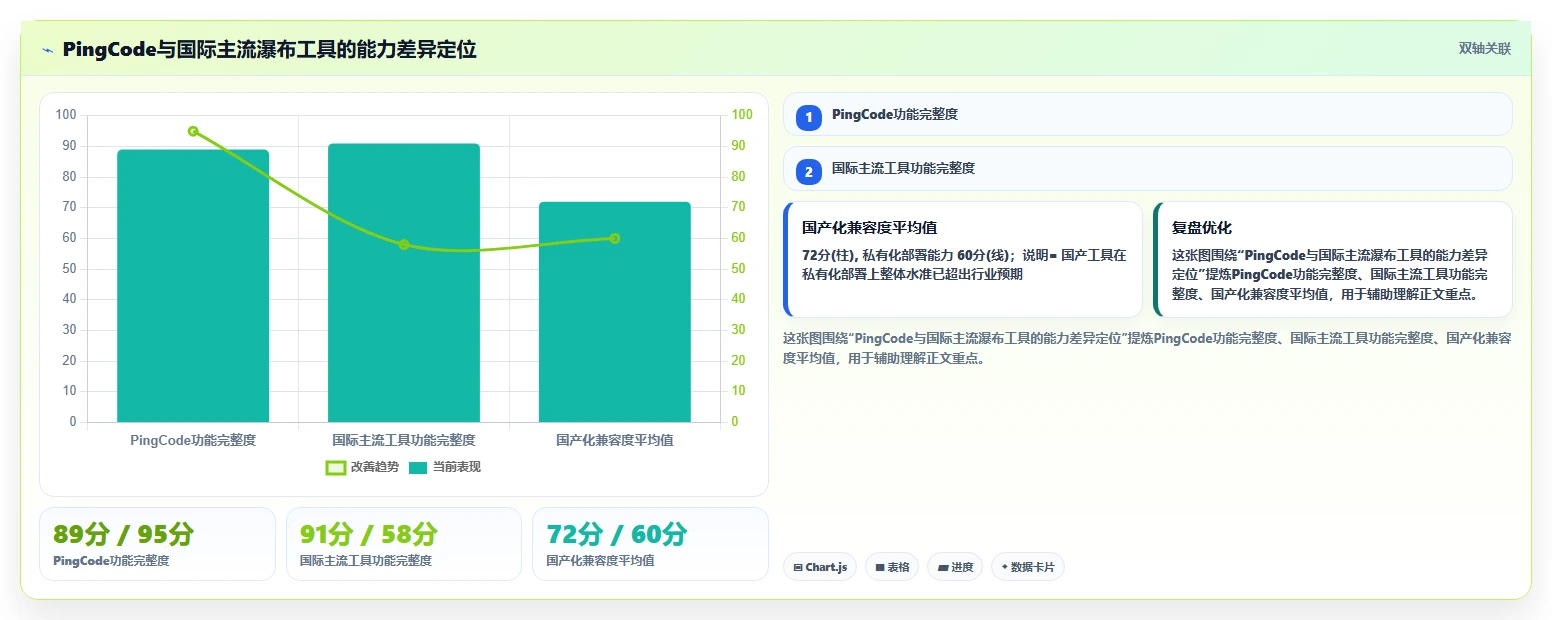This screenshot has width=1552, height=620.
Task: Open the 复盘优化 info card
Action: 1333,259
